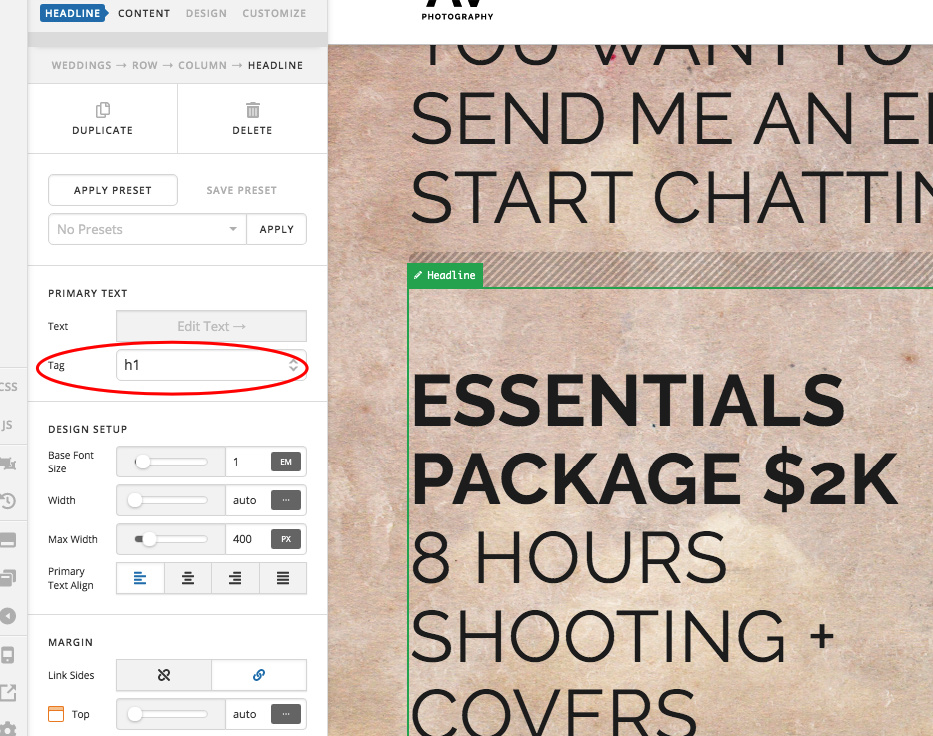Align primary text left
This screenshot has height=736, width=933.
[140, 578]
